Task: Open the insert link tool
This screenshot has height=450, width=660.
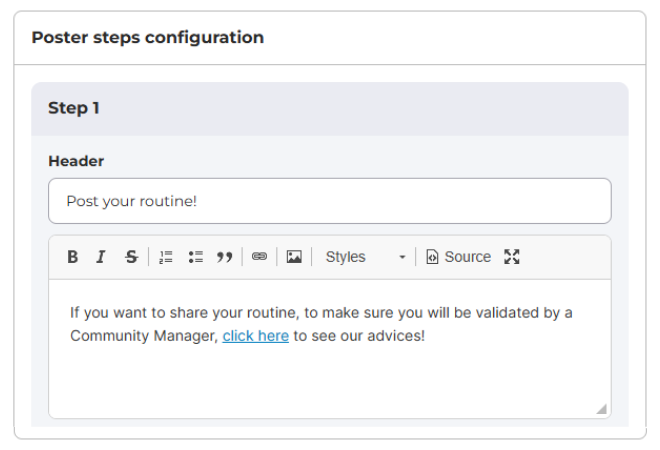Action: [x=259, y=257]
